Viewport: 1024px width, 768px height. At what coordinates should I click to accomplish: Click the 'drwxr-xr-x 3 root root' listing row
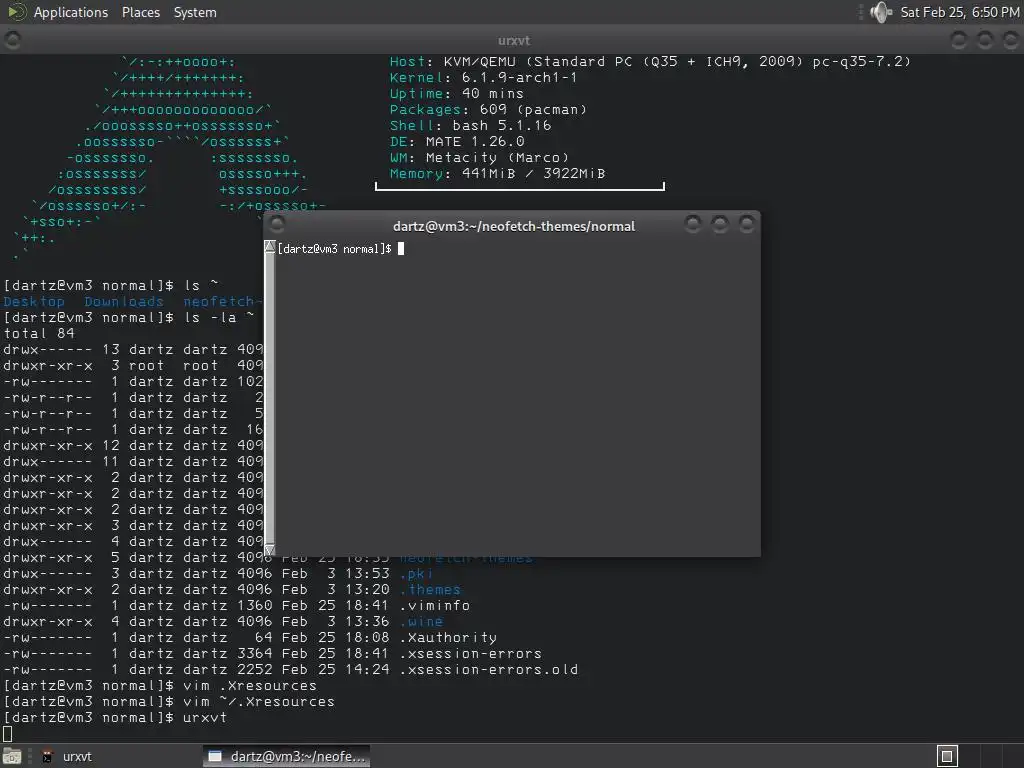pos(133,366)
